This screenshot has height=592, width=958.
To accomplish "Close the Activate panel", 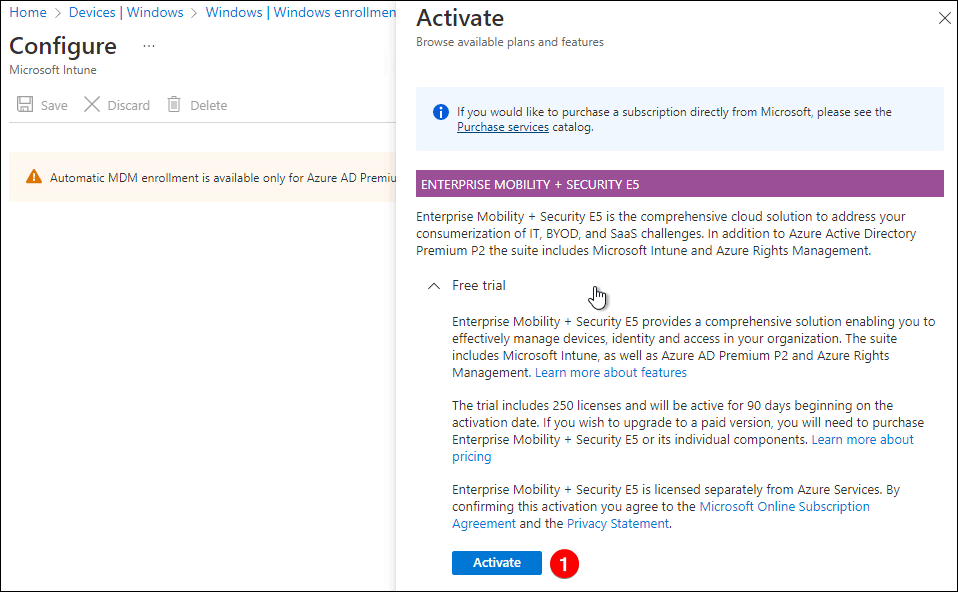I will (945, 18).
